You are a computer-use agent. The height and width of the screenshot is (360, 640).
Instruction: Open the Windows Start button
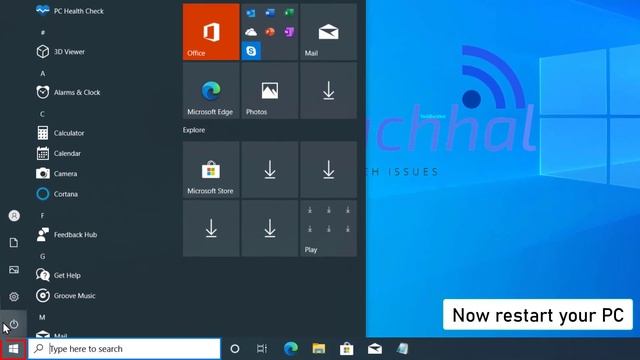(13, 349)
